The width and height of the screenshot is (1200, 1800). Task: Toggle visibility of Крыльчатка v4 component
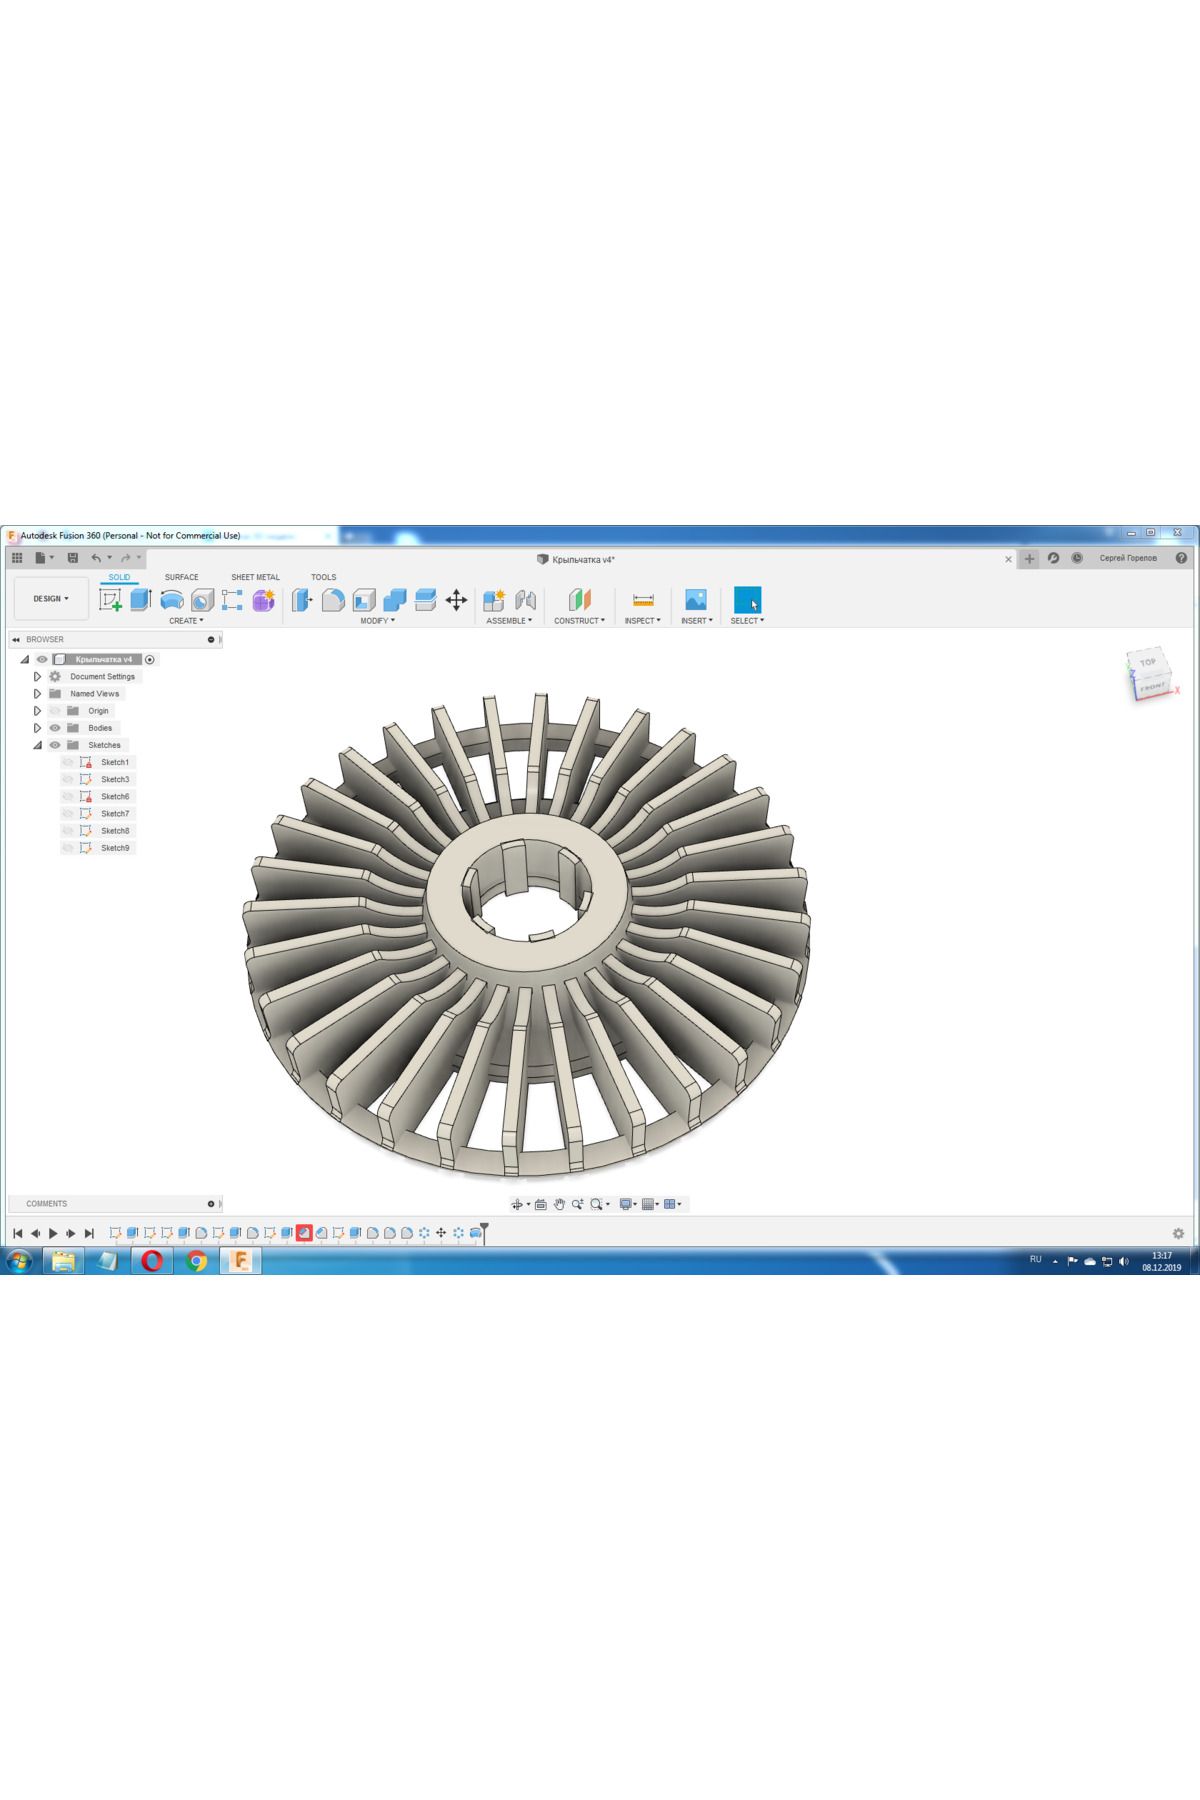tap(42, 659)
